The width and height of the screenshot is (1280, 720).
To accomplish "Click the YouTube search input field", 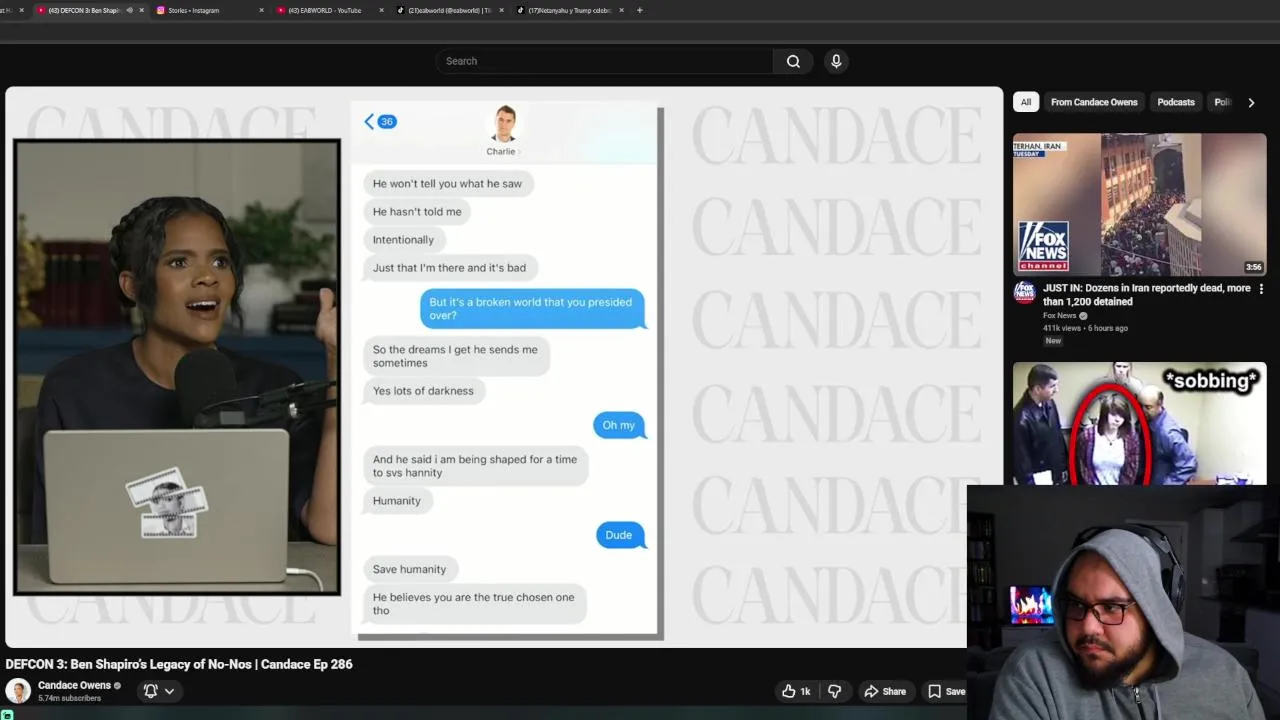I will (x=604, y=61).
